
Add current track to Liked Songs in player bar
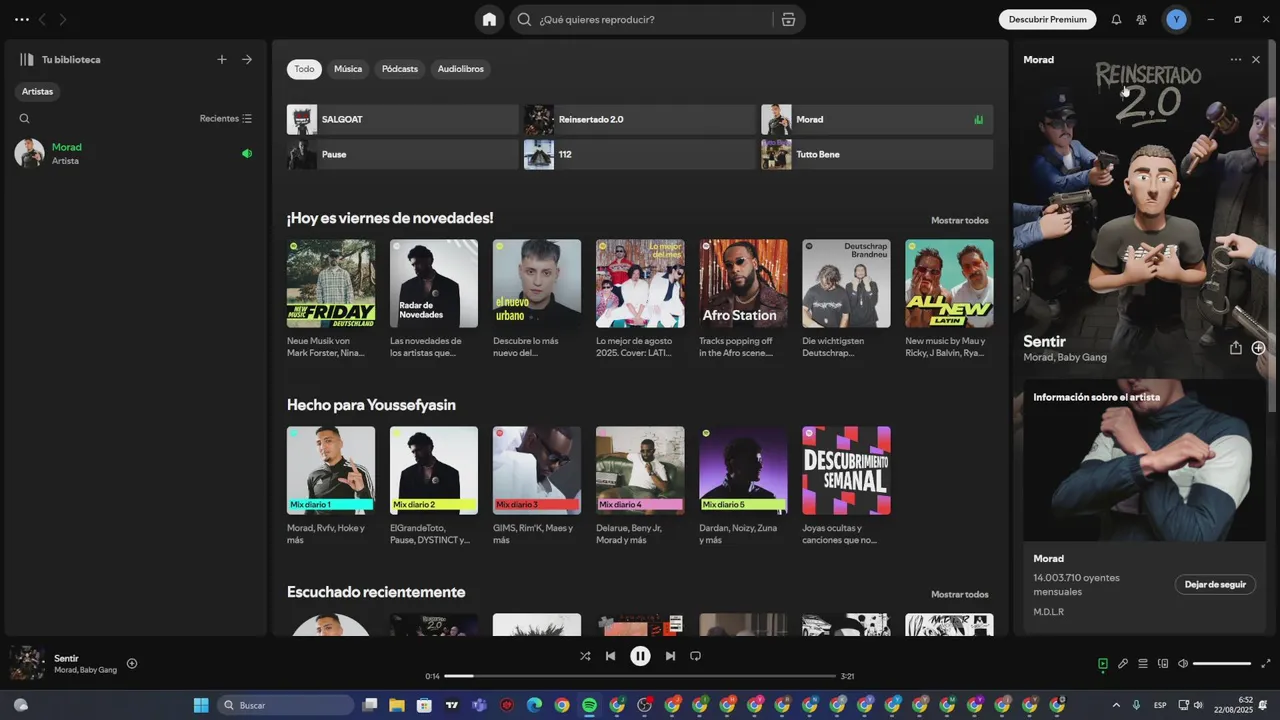pos(132,663)
